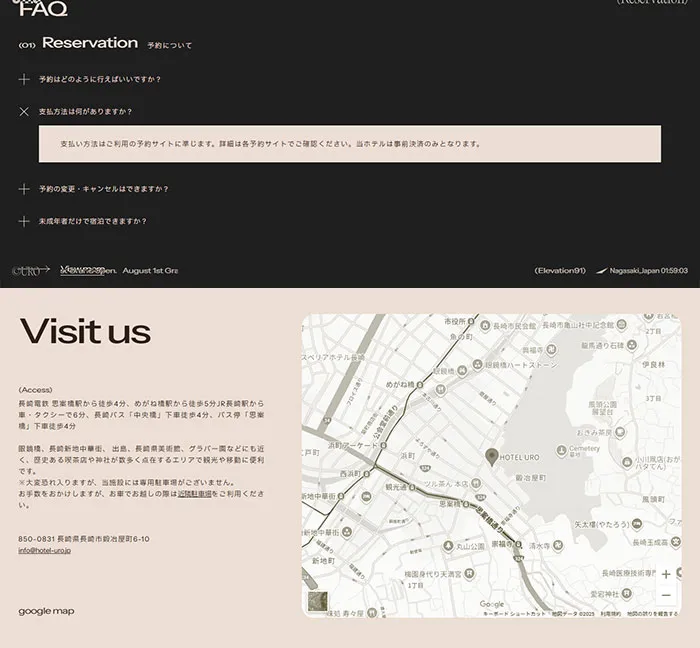Image resolution: width=700 pixels, height=648 pixels.
Task: Click the 小川凧店 marker icon
Action: pyautogui.click(x=627, y=462)
